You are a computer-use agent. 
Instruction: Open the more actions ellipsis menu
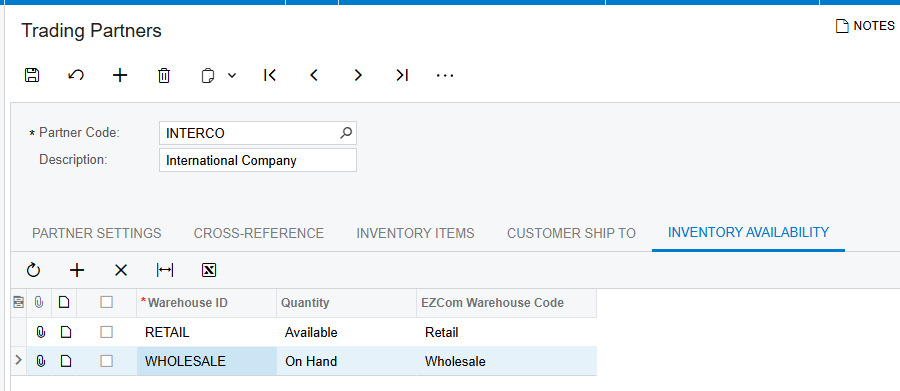[x=445, y=75]
